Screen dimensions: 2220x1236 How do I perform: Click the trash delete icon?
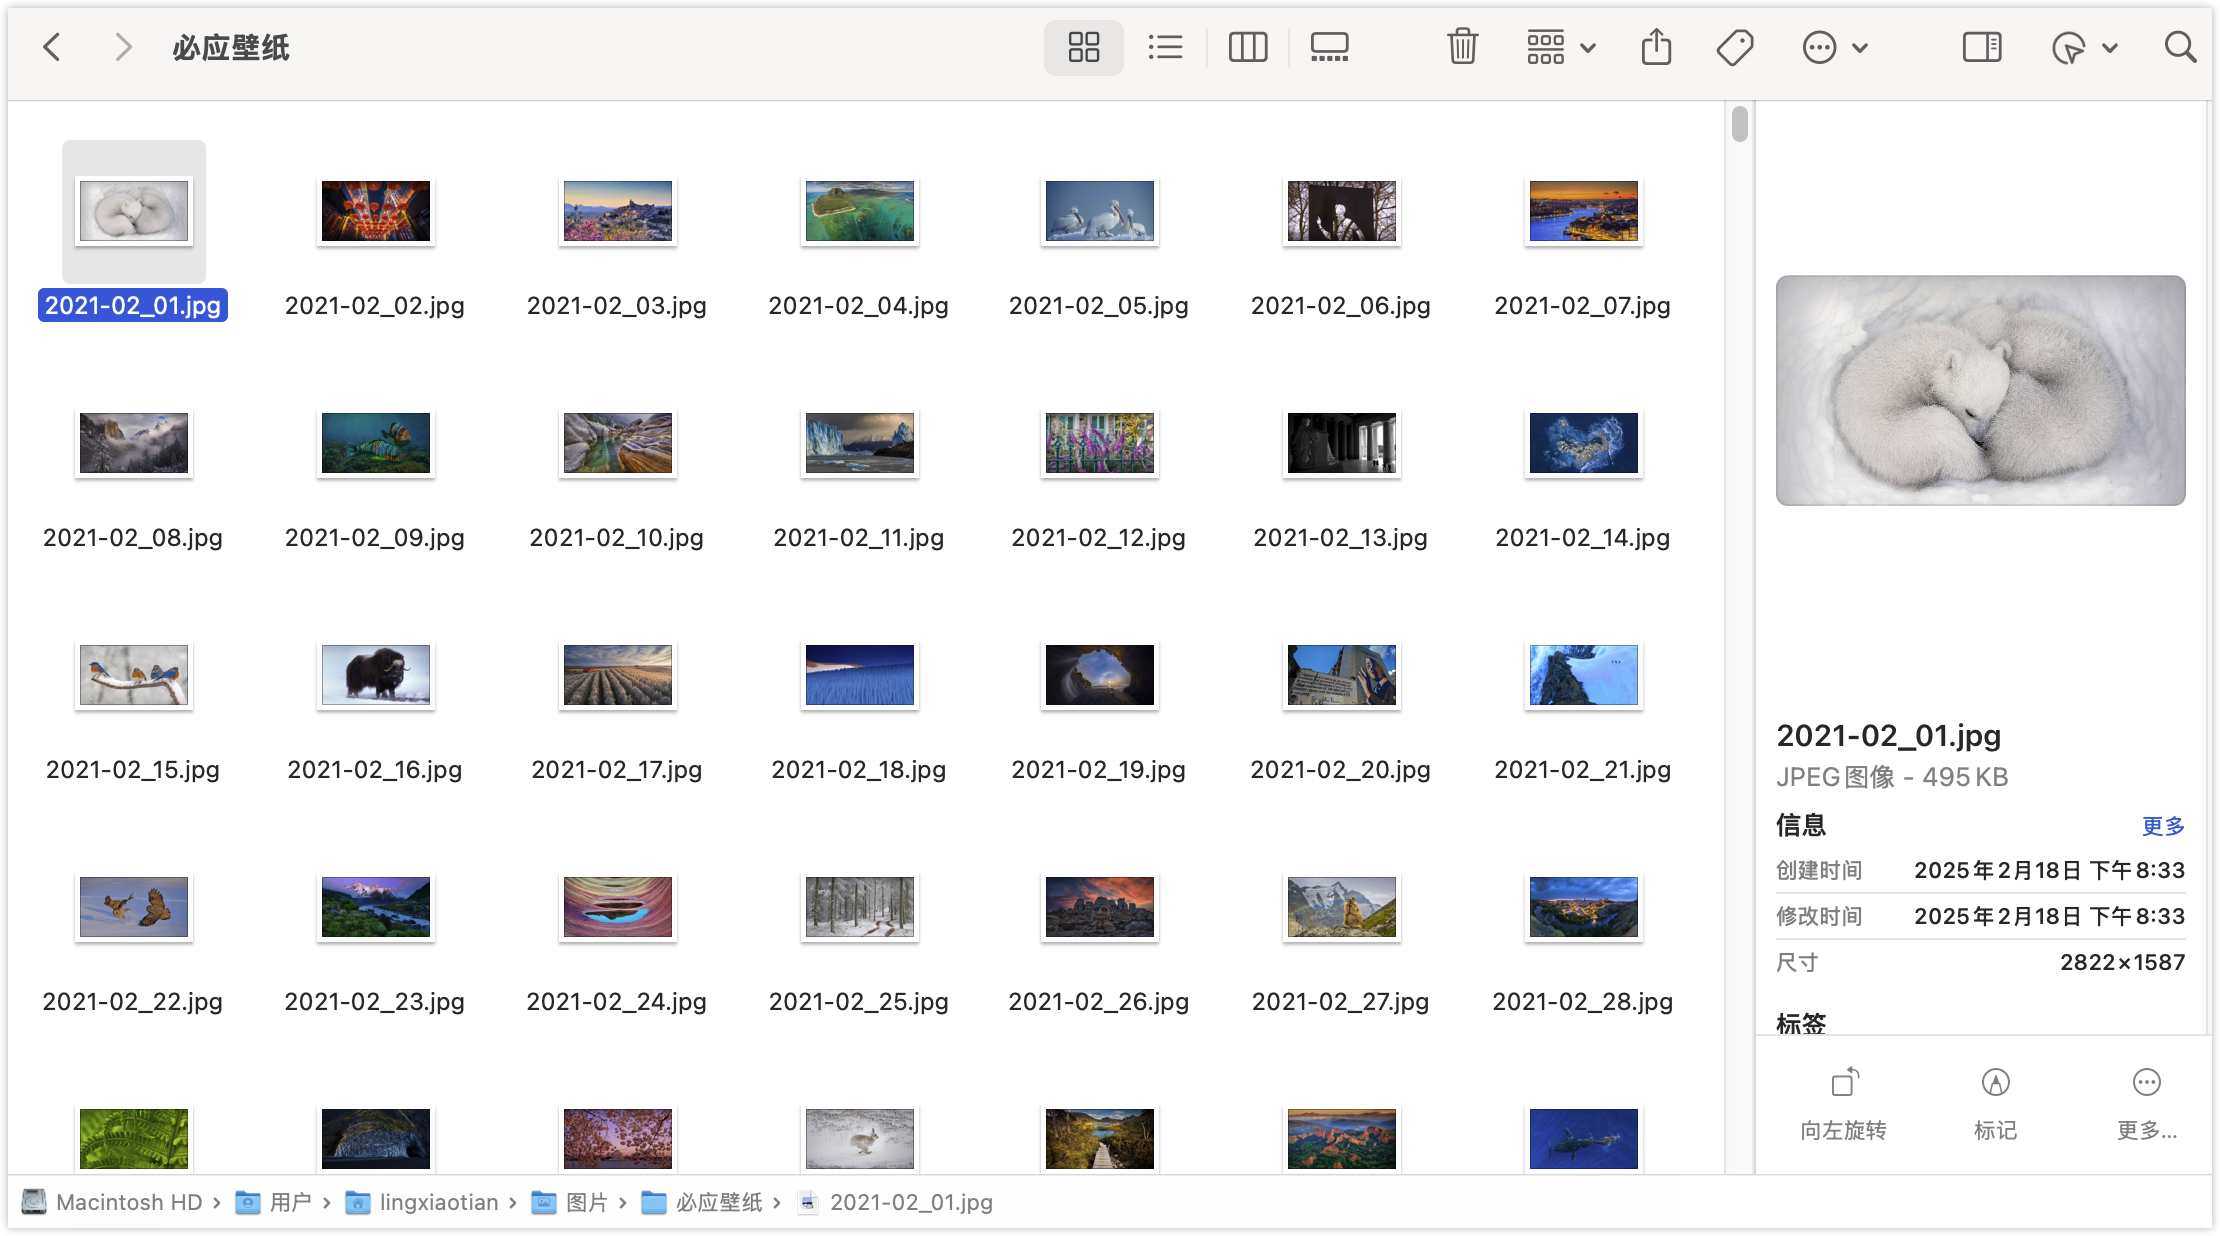[x=1462, y=47]
